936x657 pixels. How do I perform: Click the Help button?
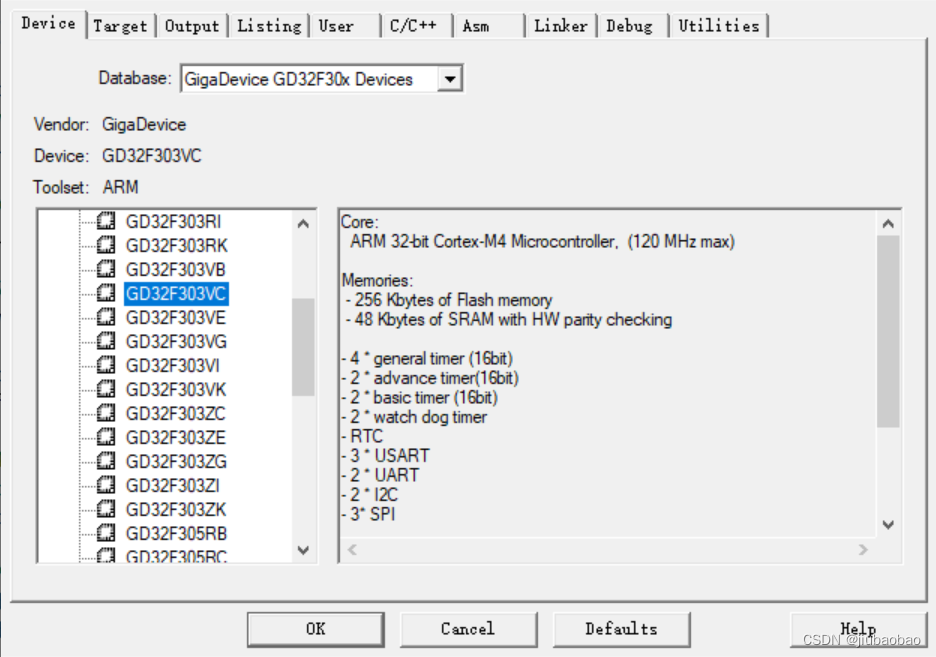tap(857, 629)
